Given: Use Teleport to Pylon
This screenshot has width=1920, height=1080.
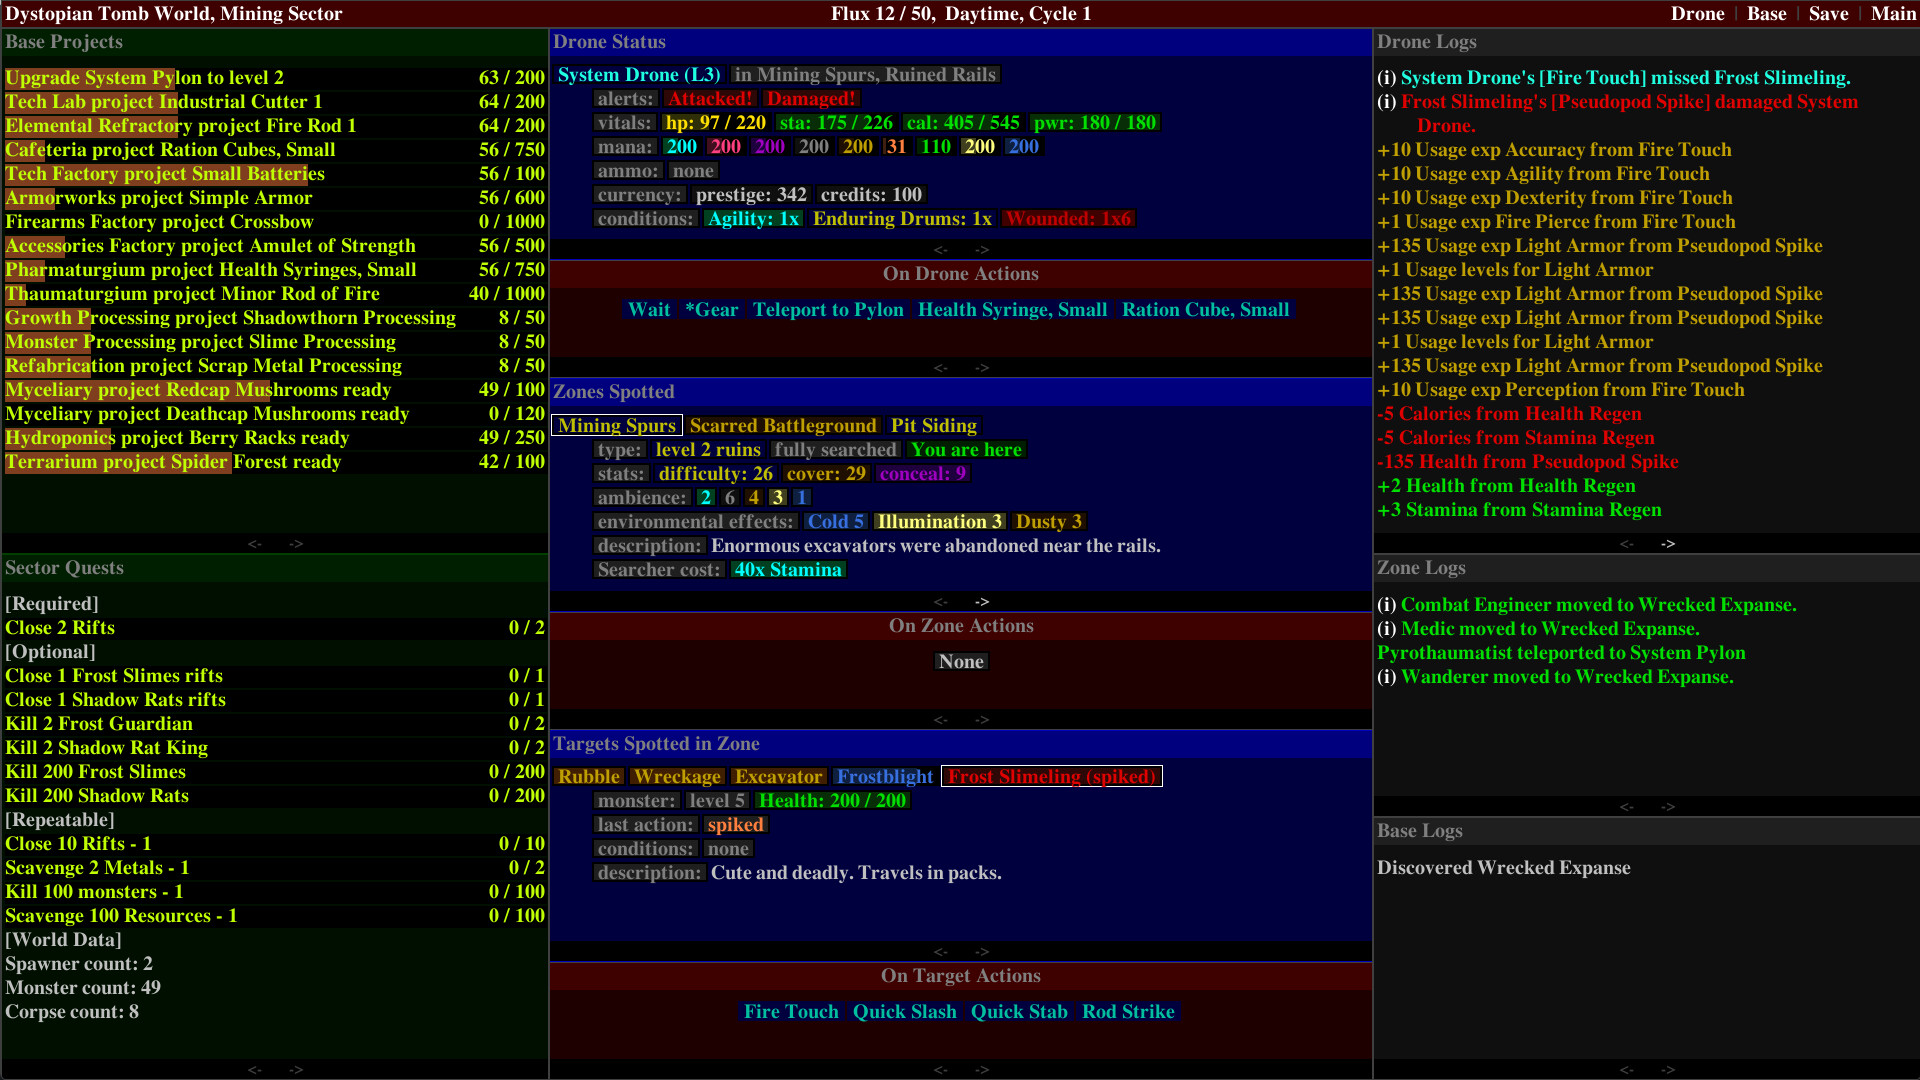Looking at the screenshot, I should point(829,310).
